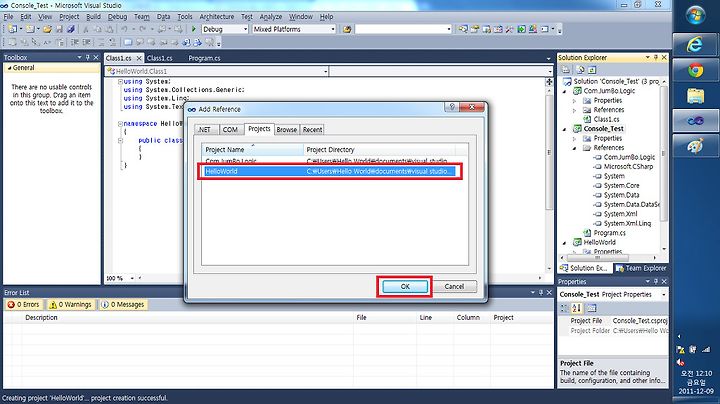Click the Increase Indent editor icon
The width and height of the screenshot is (720, 404).
tap(86, 42)
